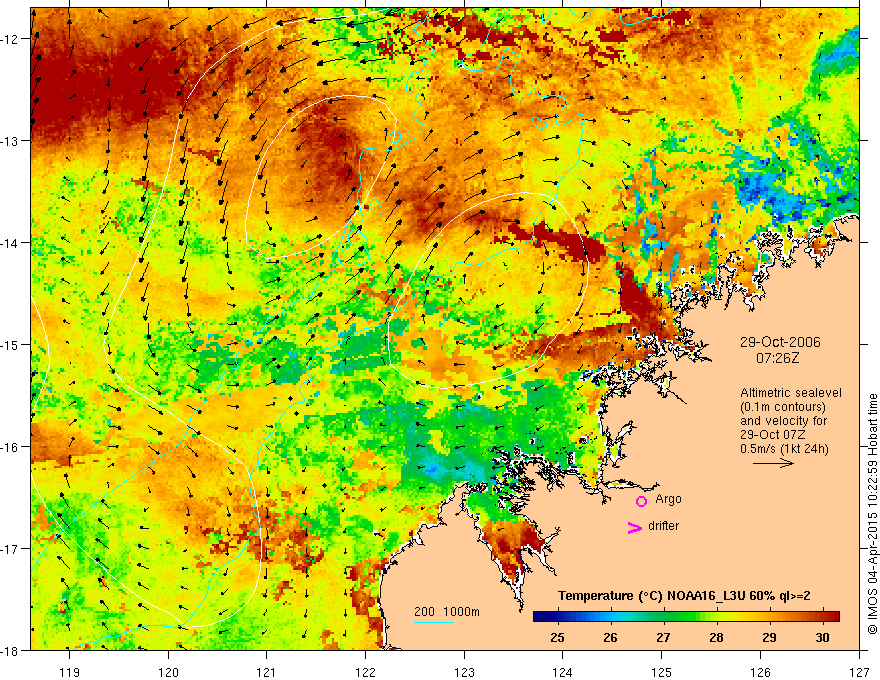The image size is (880, 680).
Task: Click the colorbar value 27
Action: (x=663, y=637)
